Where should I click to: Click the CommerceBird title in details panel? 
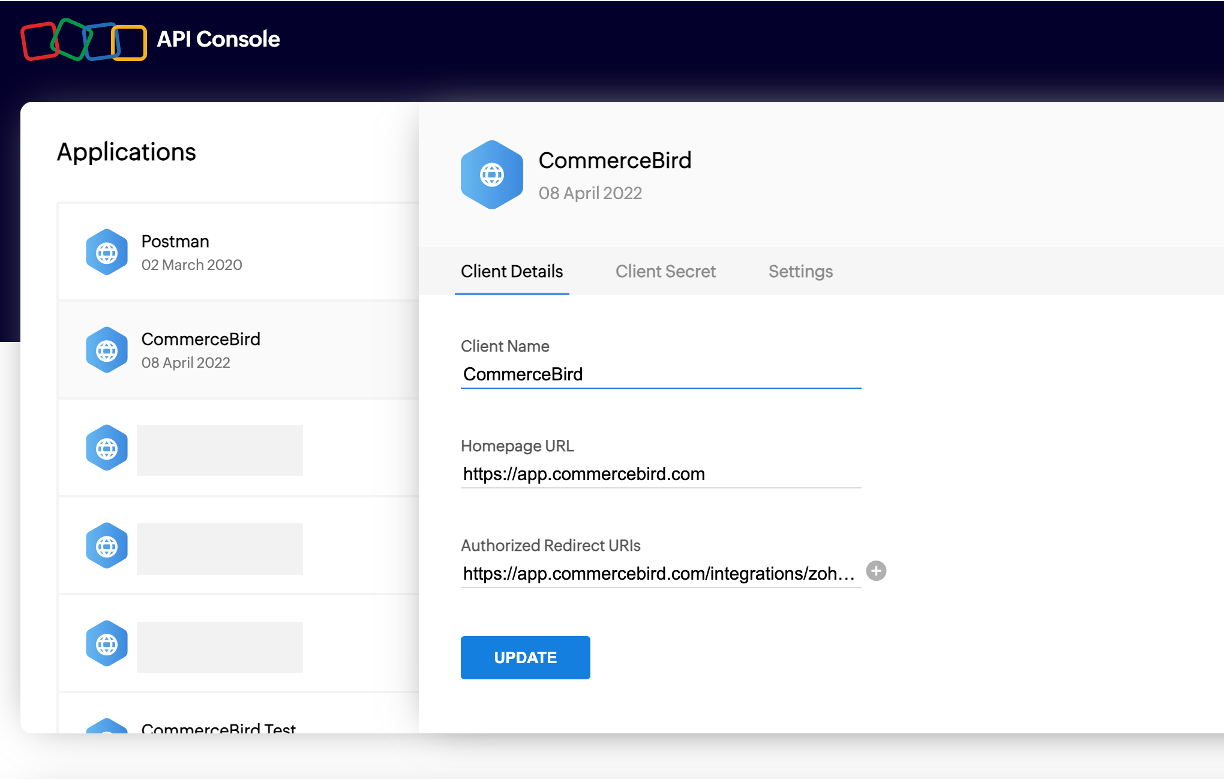pyautogui.click(x=615, y=160)
